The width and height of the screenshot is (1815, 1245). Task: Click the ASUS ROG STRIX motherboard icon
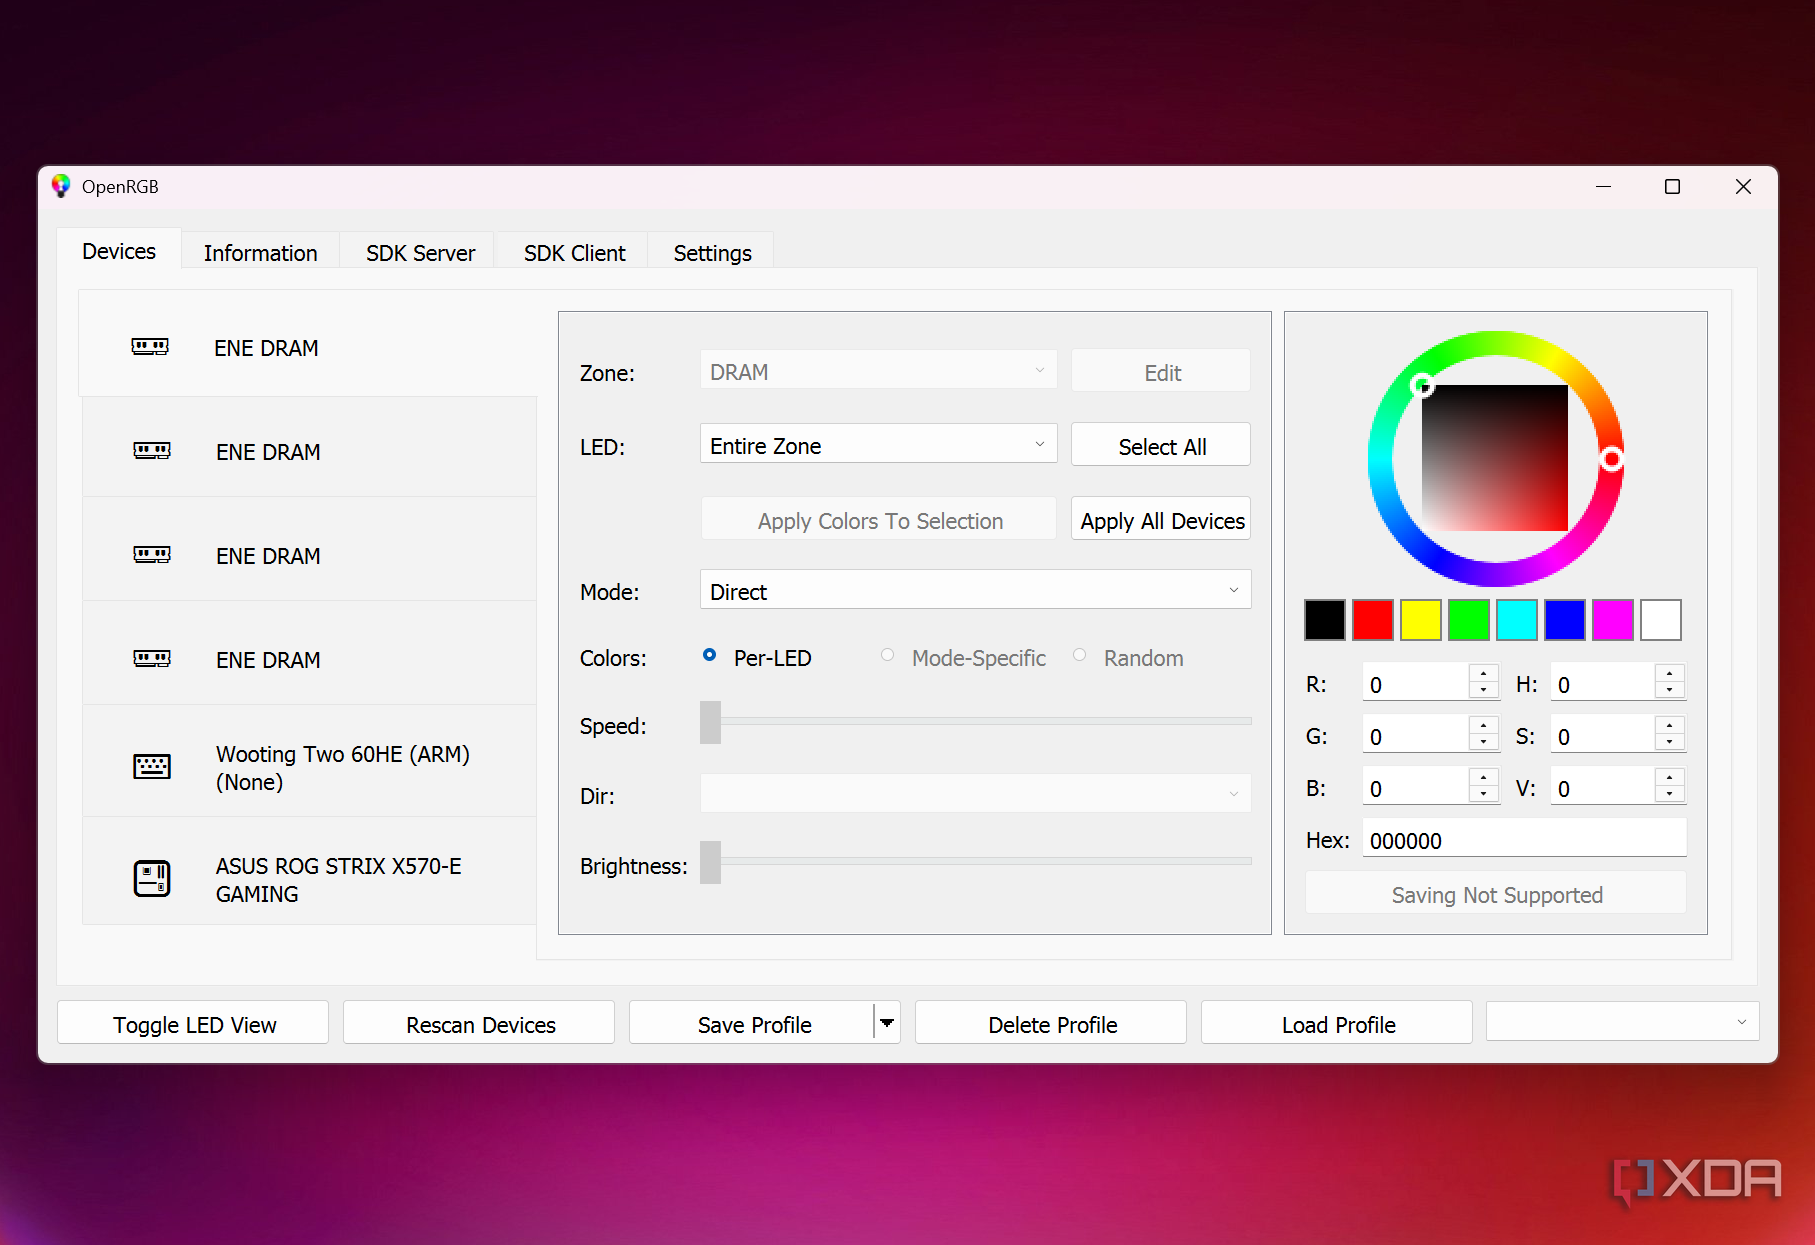click(152, 879)
